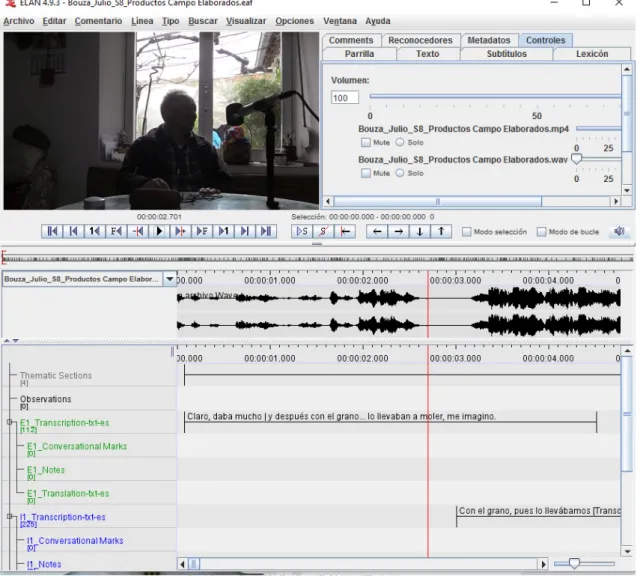Collapse the I1_Transcription-txt-es tier node
Screen dimensions: 640x576
point(9,516)
